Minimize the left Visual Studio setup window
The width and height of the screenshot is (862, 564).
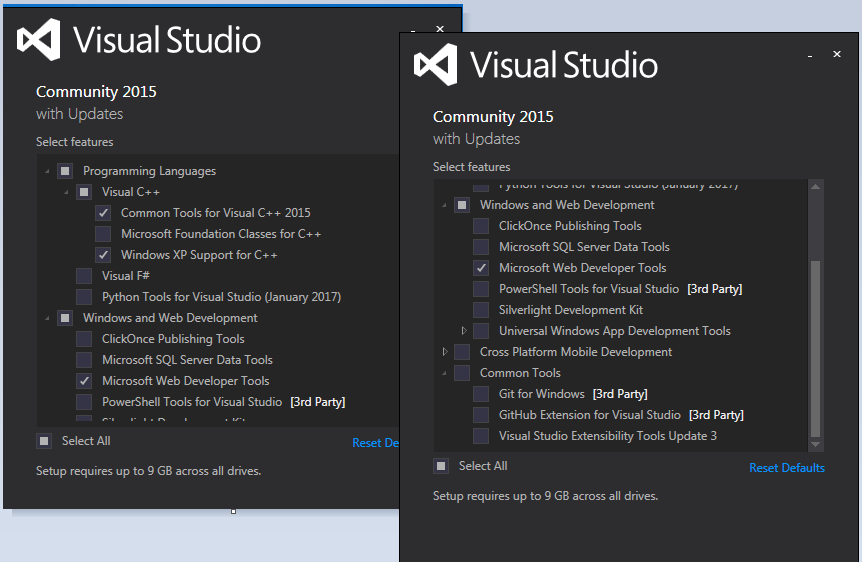pyautogui.click(x=413, y=31)
